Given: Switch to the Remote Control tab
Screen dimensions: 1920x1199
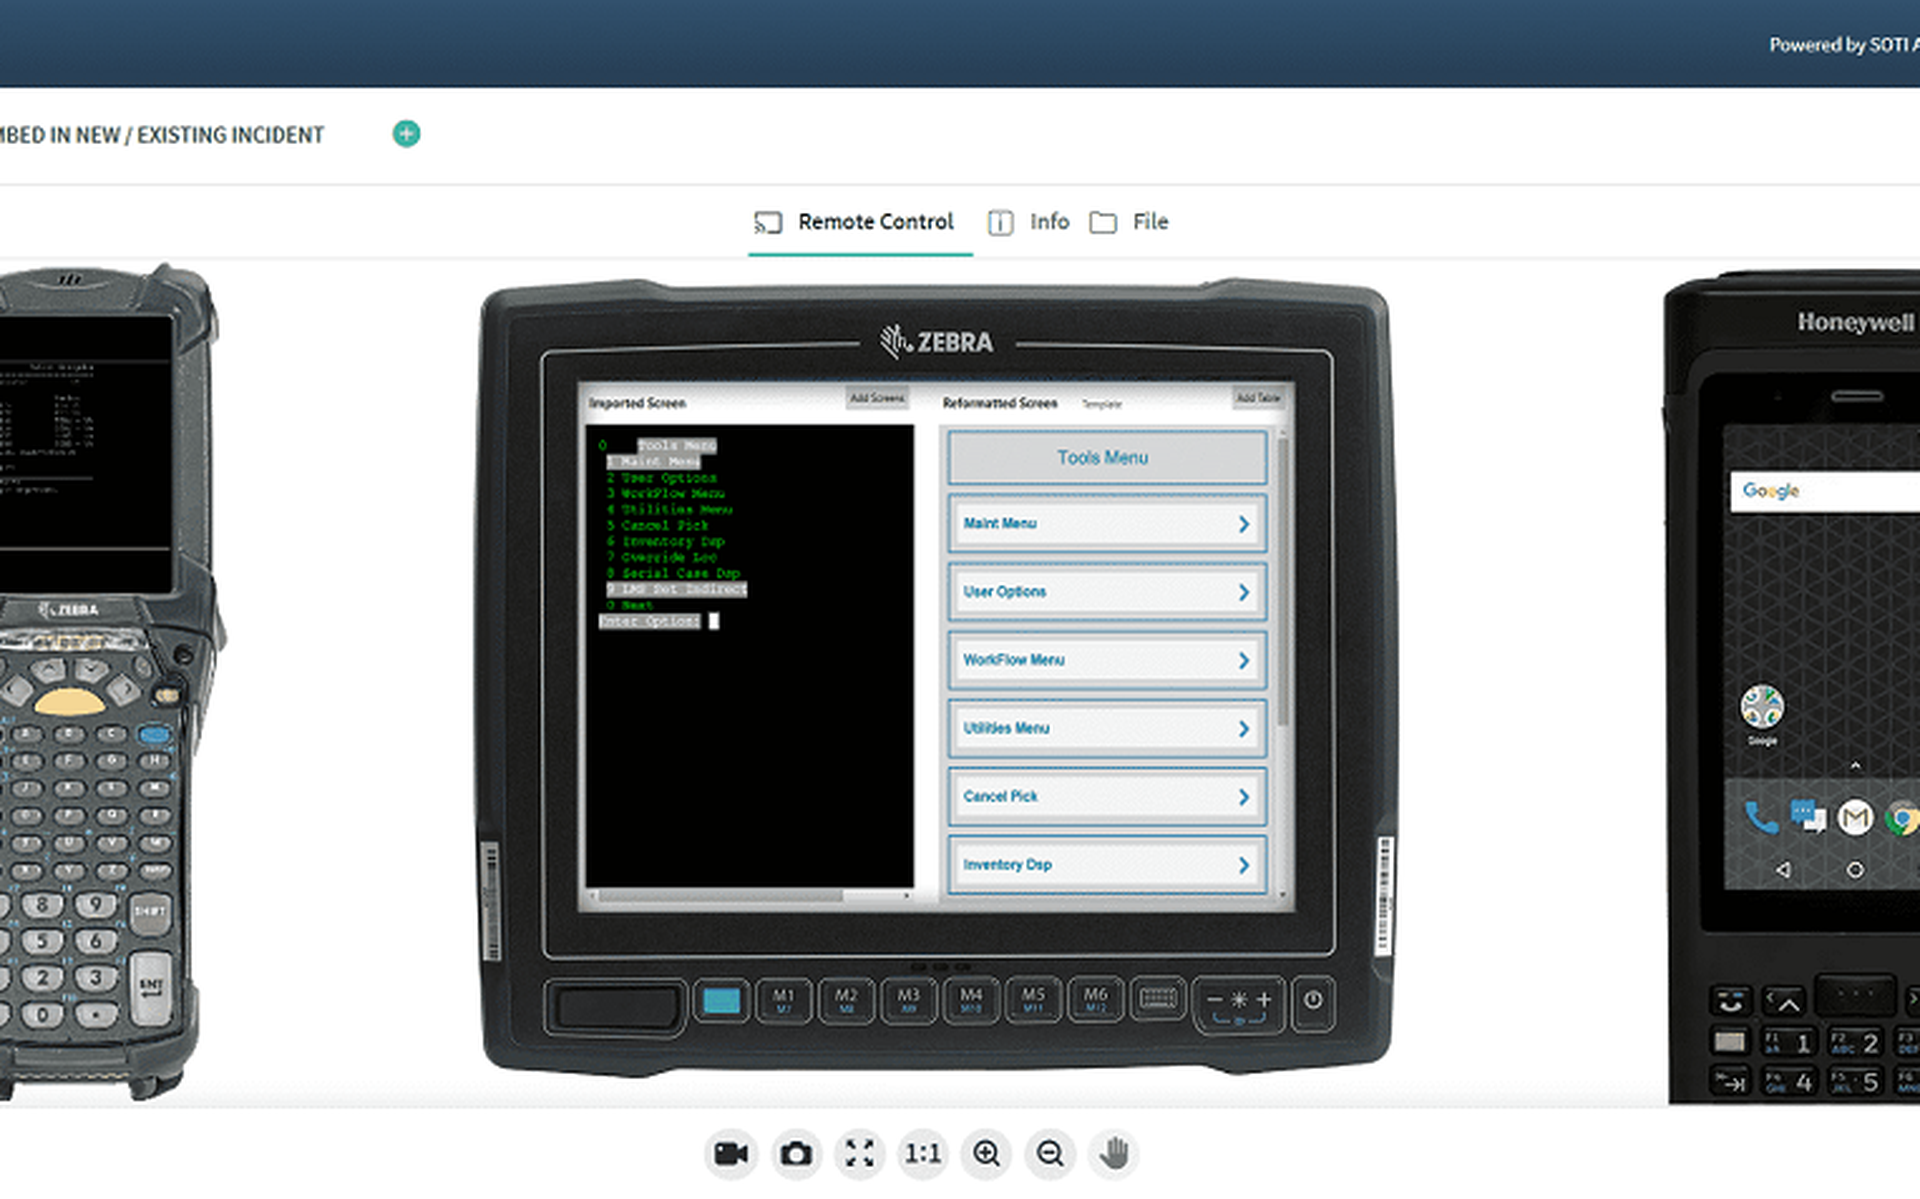Looking at the screenshot, I should [x=859, y=222].
